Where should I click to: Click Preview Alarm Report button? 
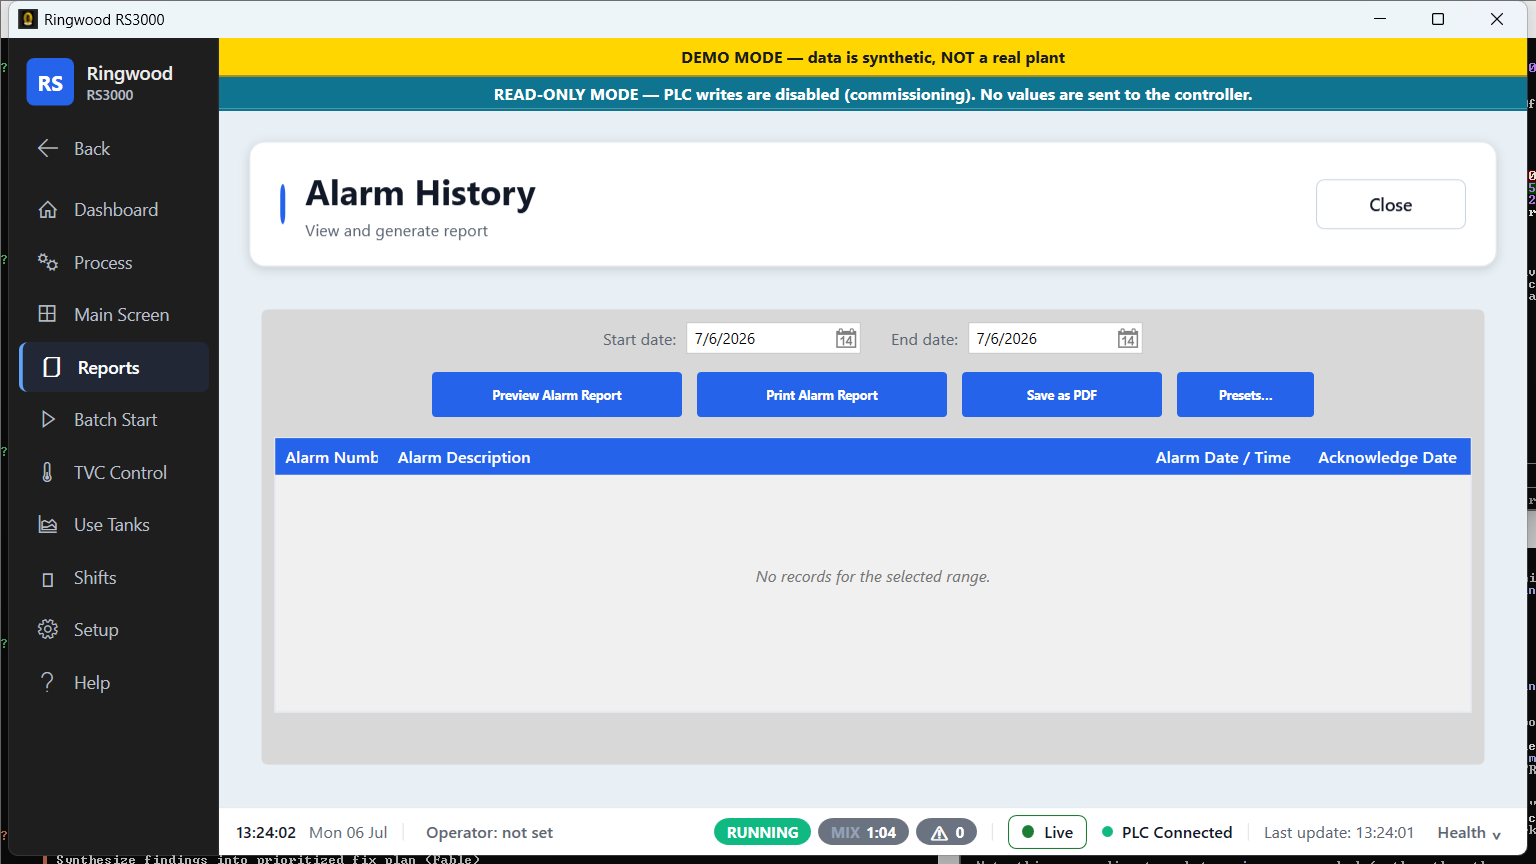pyautogui.click(x=557, y=395)
